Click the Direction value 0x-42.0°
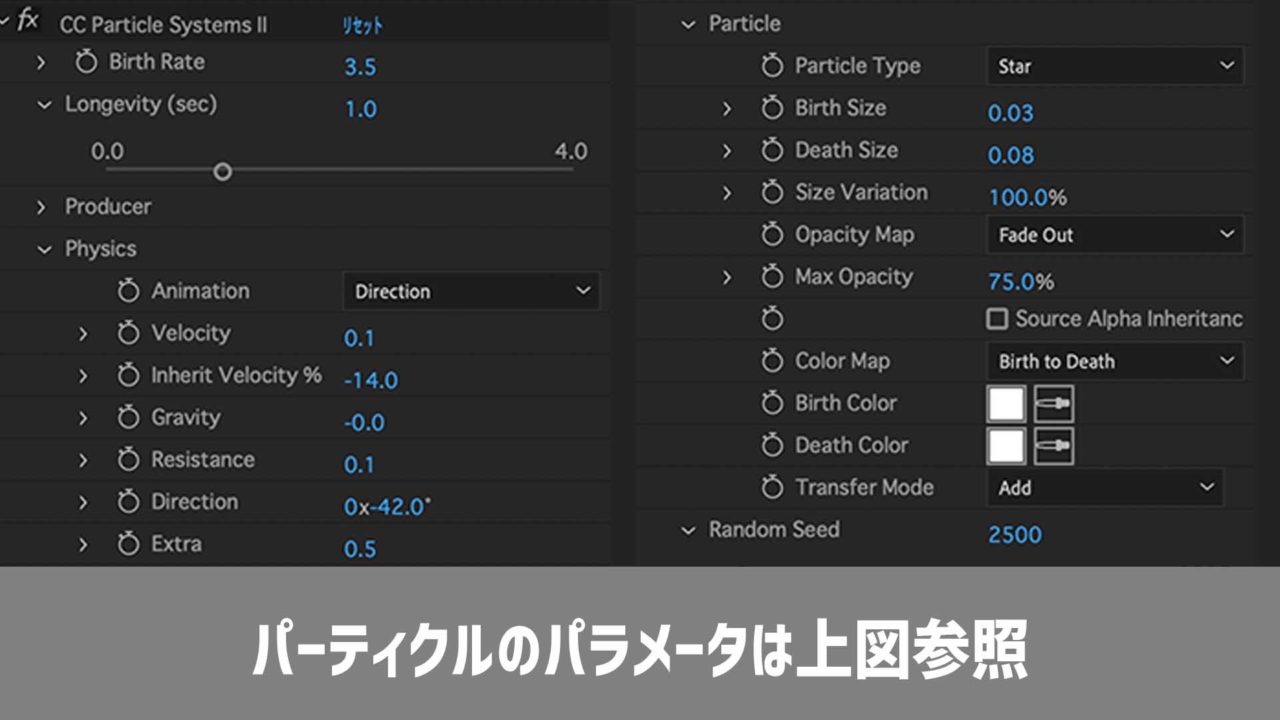The width and height of the screenshot is (1280, 720). [x=387, y=507]
